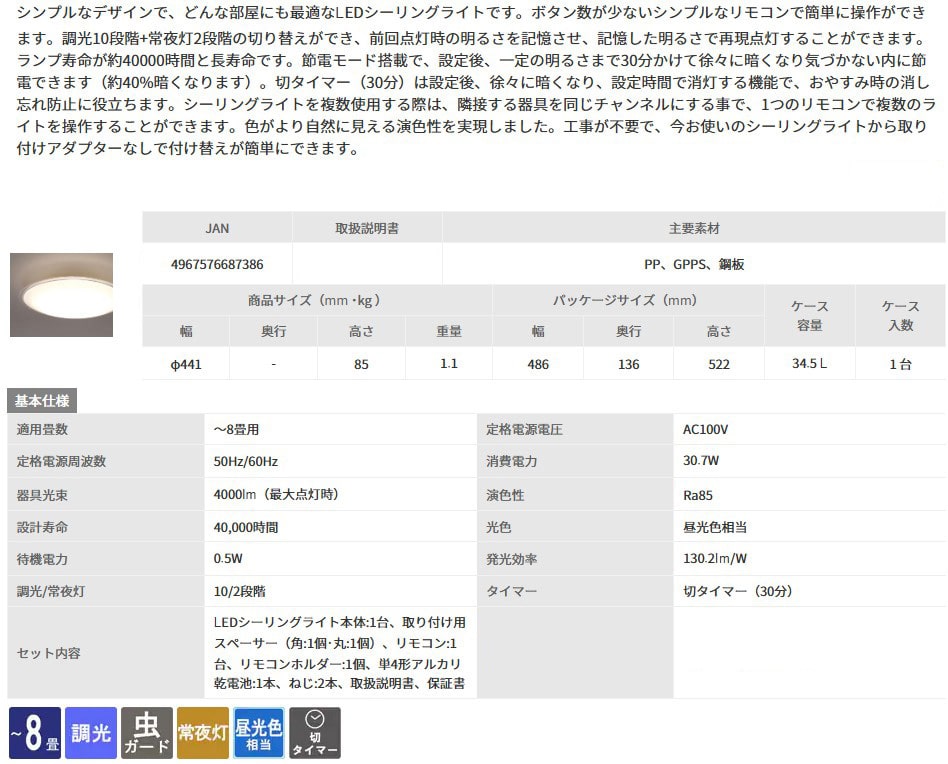Click the 昼光色相当 daylight color icon
The height and width of the screenshot is (764, 948).
[x=258, y=733]
